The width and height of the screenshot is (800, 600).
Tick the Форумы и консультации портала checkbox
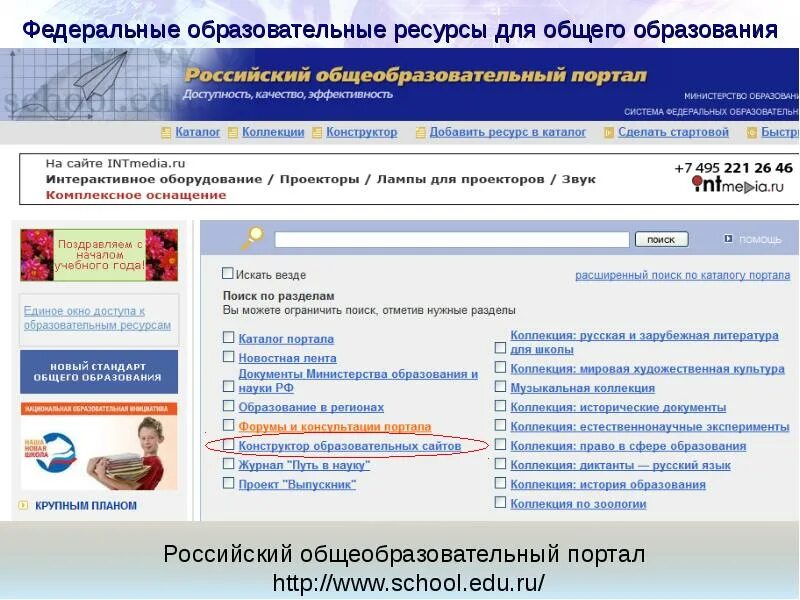(229, 426)
